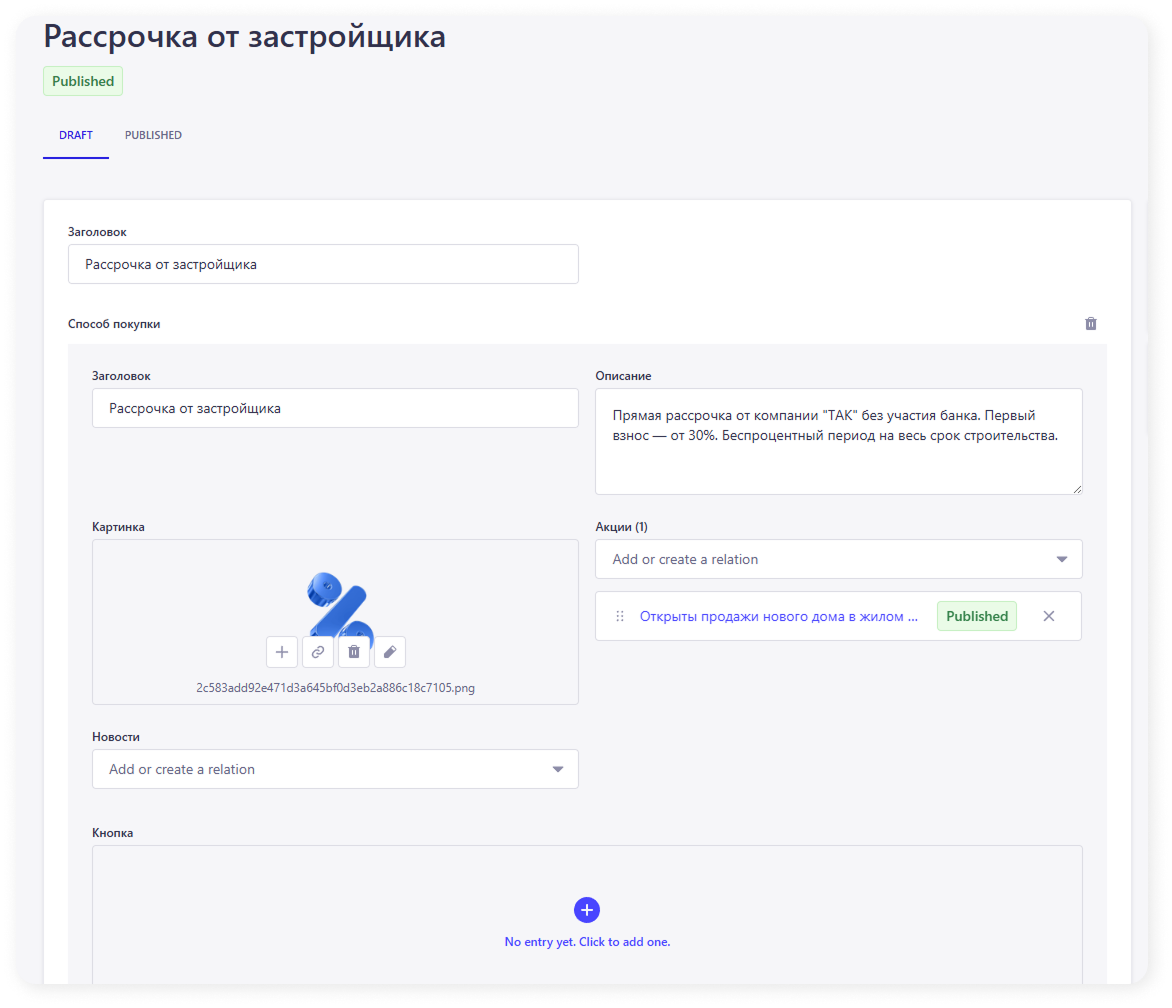Image resolution: width=1172 pixels, height=1008 pixels.
Task: Copy link of the Картинка image
Action: coord(318,652)
